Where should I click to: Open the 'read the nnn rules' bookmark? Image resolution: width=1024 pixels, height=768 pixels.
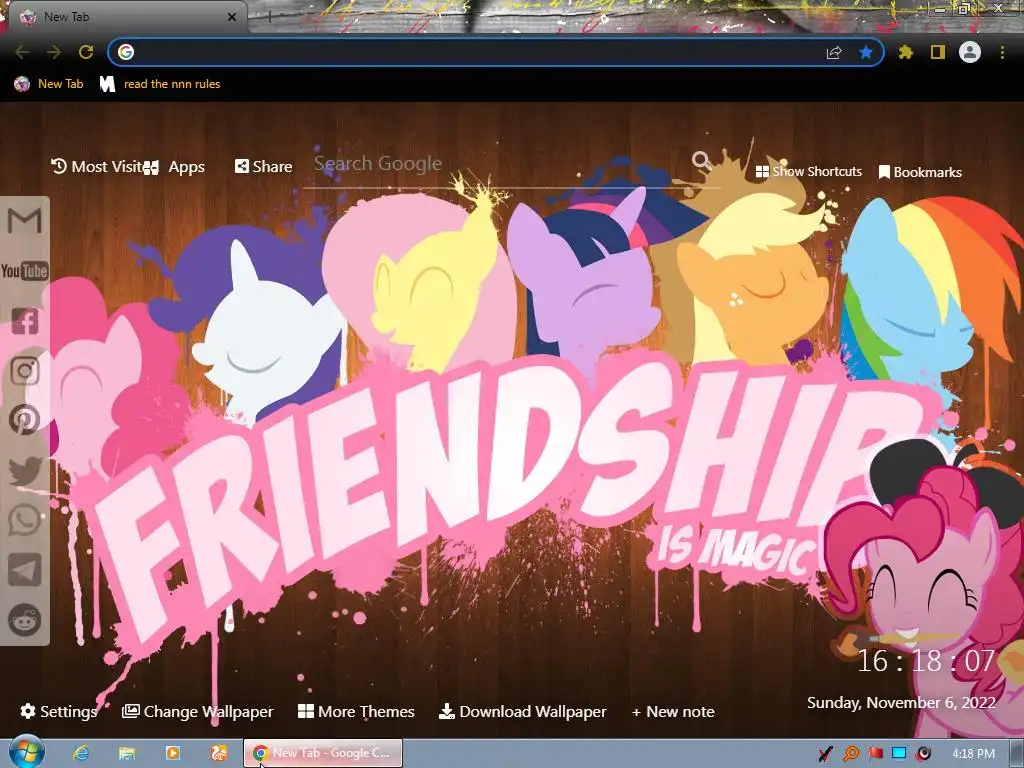tap(160, 84)
